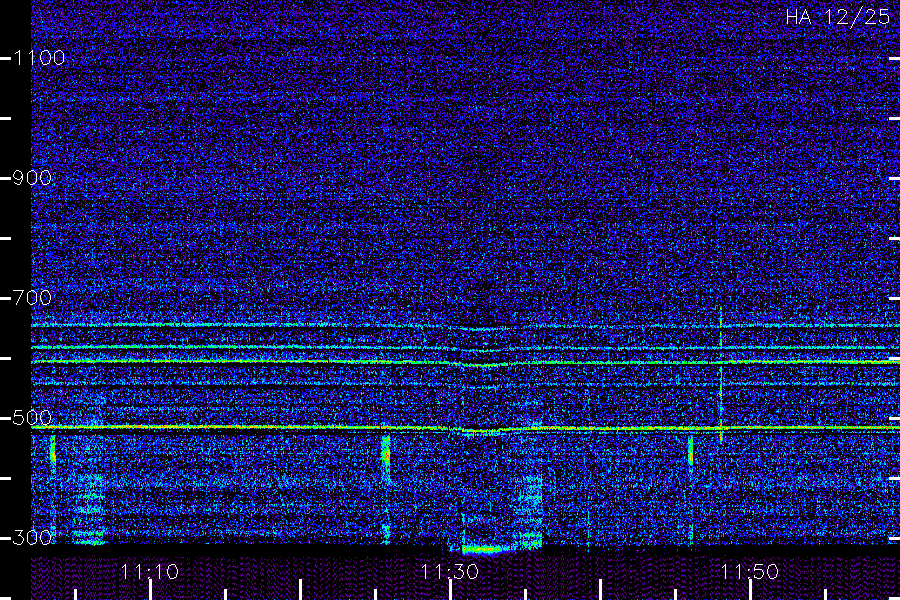
Task: Click the 11:10 time axis label
Action: (x=150, y=572)
